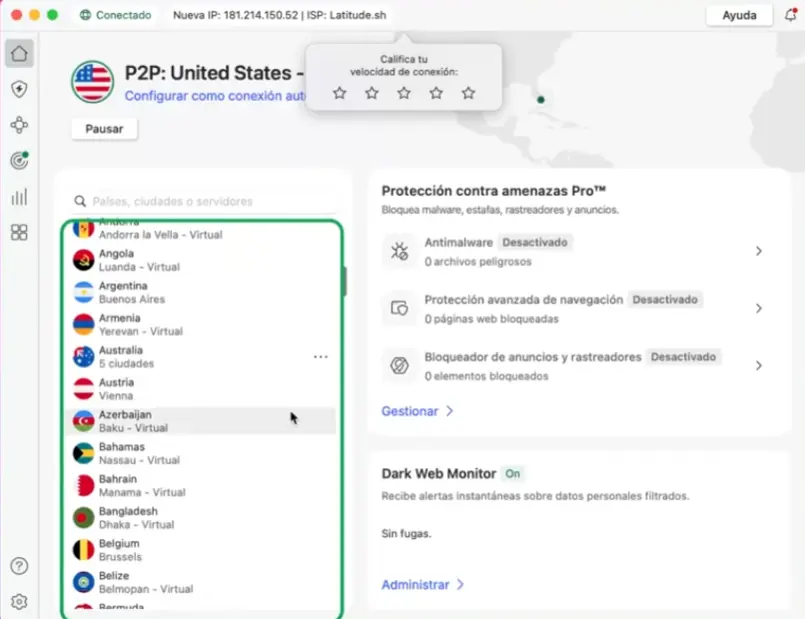
Task: Expand the Antimalware row chevron
Action: (x=757, y=249)
